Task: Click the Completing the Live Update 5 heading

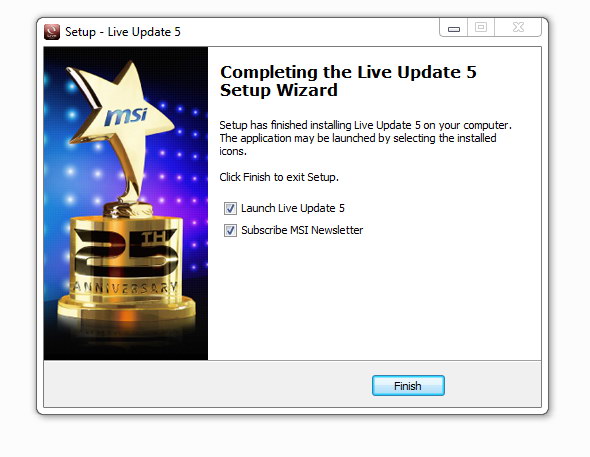Action: pyautogui.click(x=348, y=81)
